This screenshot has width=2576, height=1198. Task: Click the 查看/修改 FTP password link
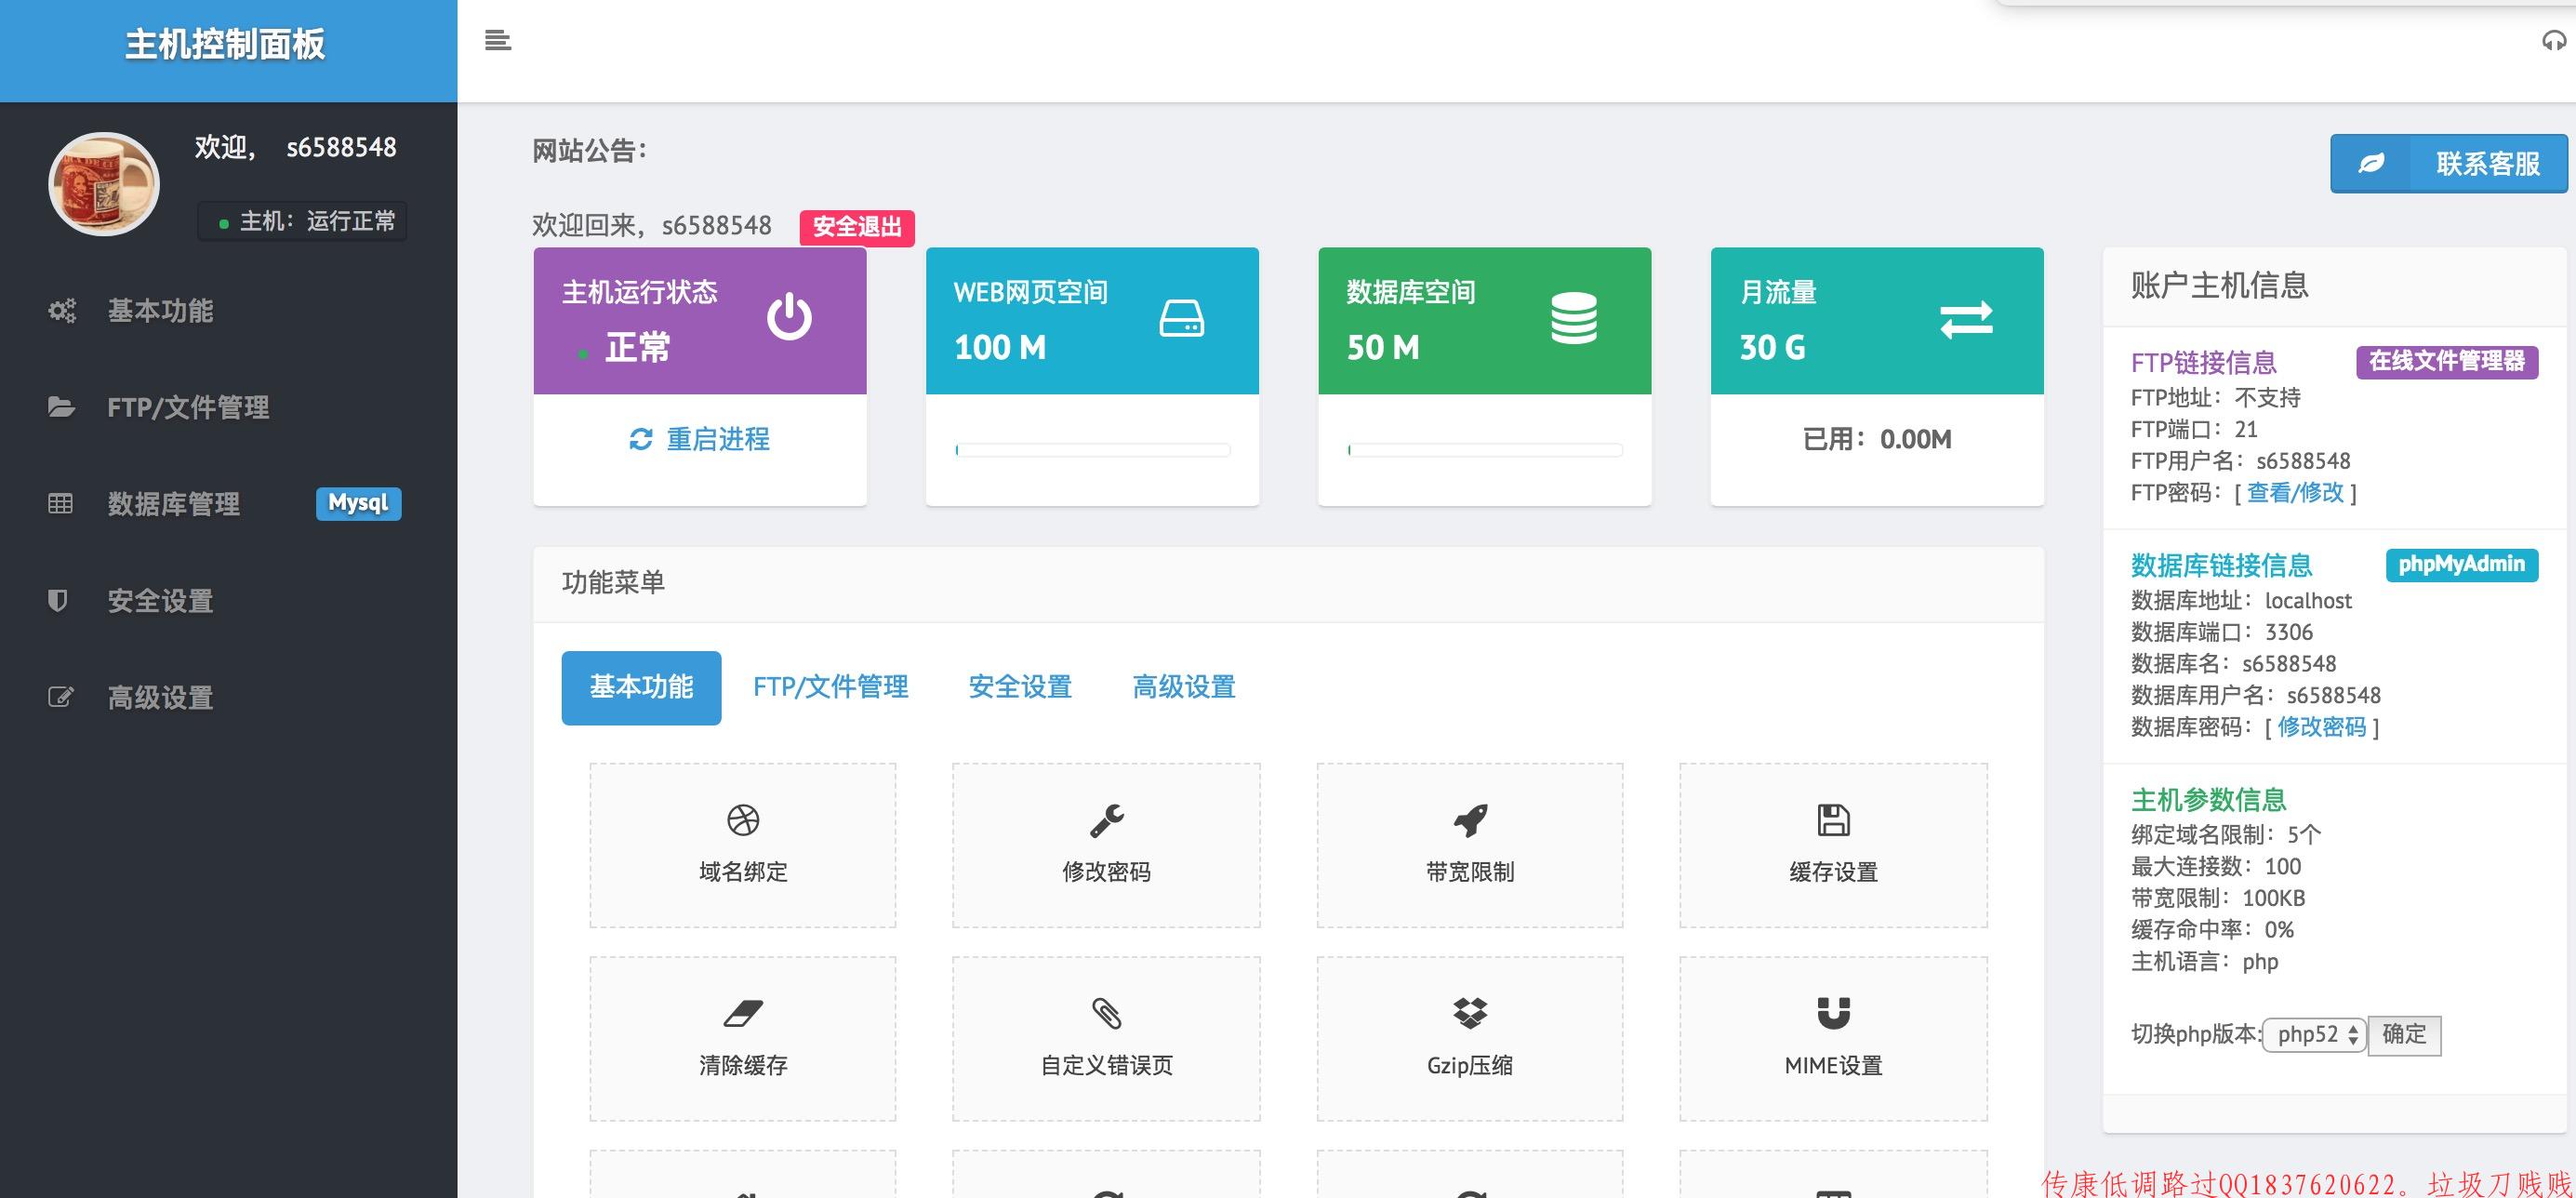pyautogui.click(x=2295, y=493)
